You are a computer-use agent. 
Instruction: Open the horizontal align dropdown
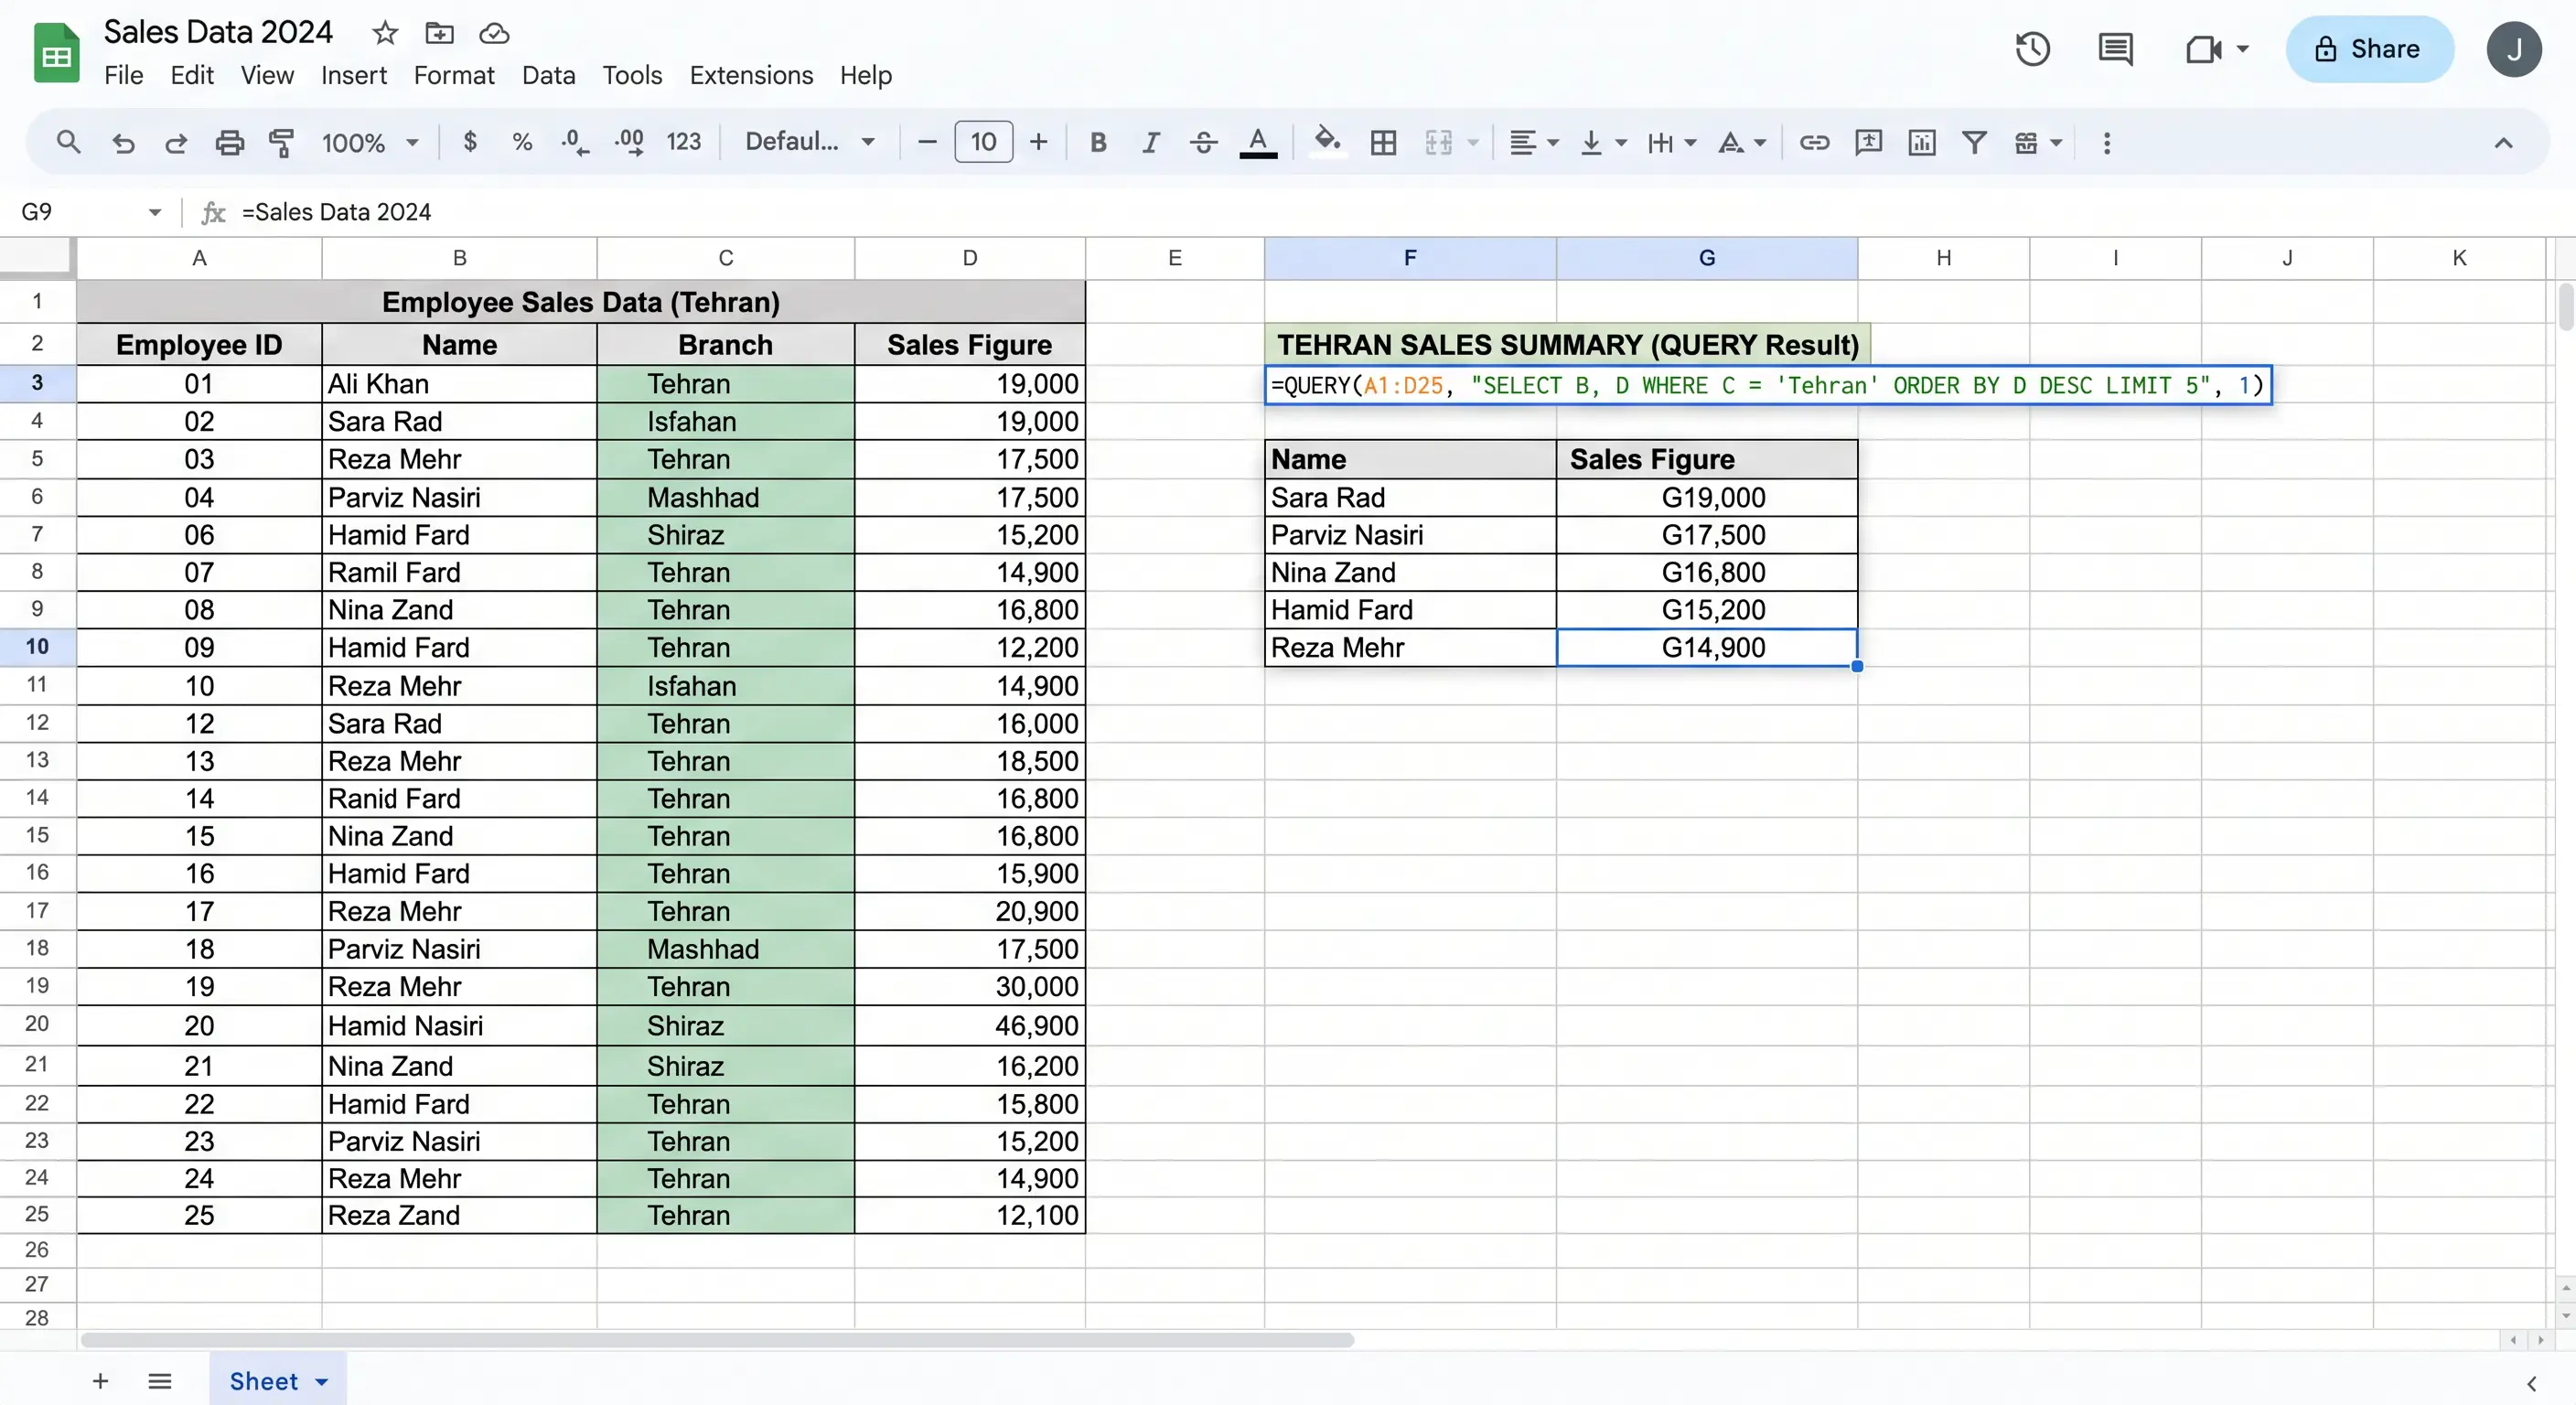coord(1534,142)
